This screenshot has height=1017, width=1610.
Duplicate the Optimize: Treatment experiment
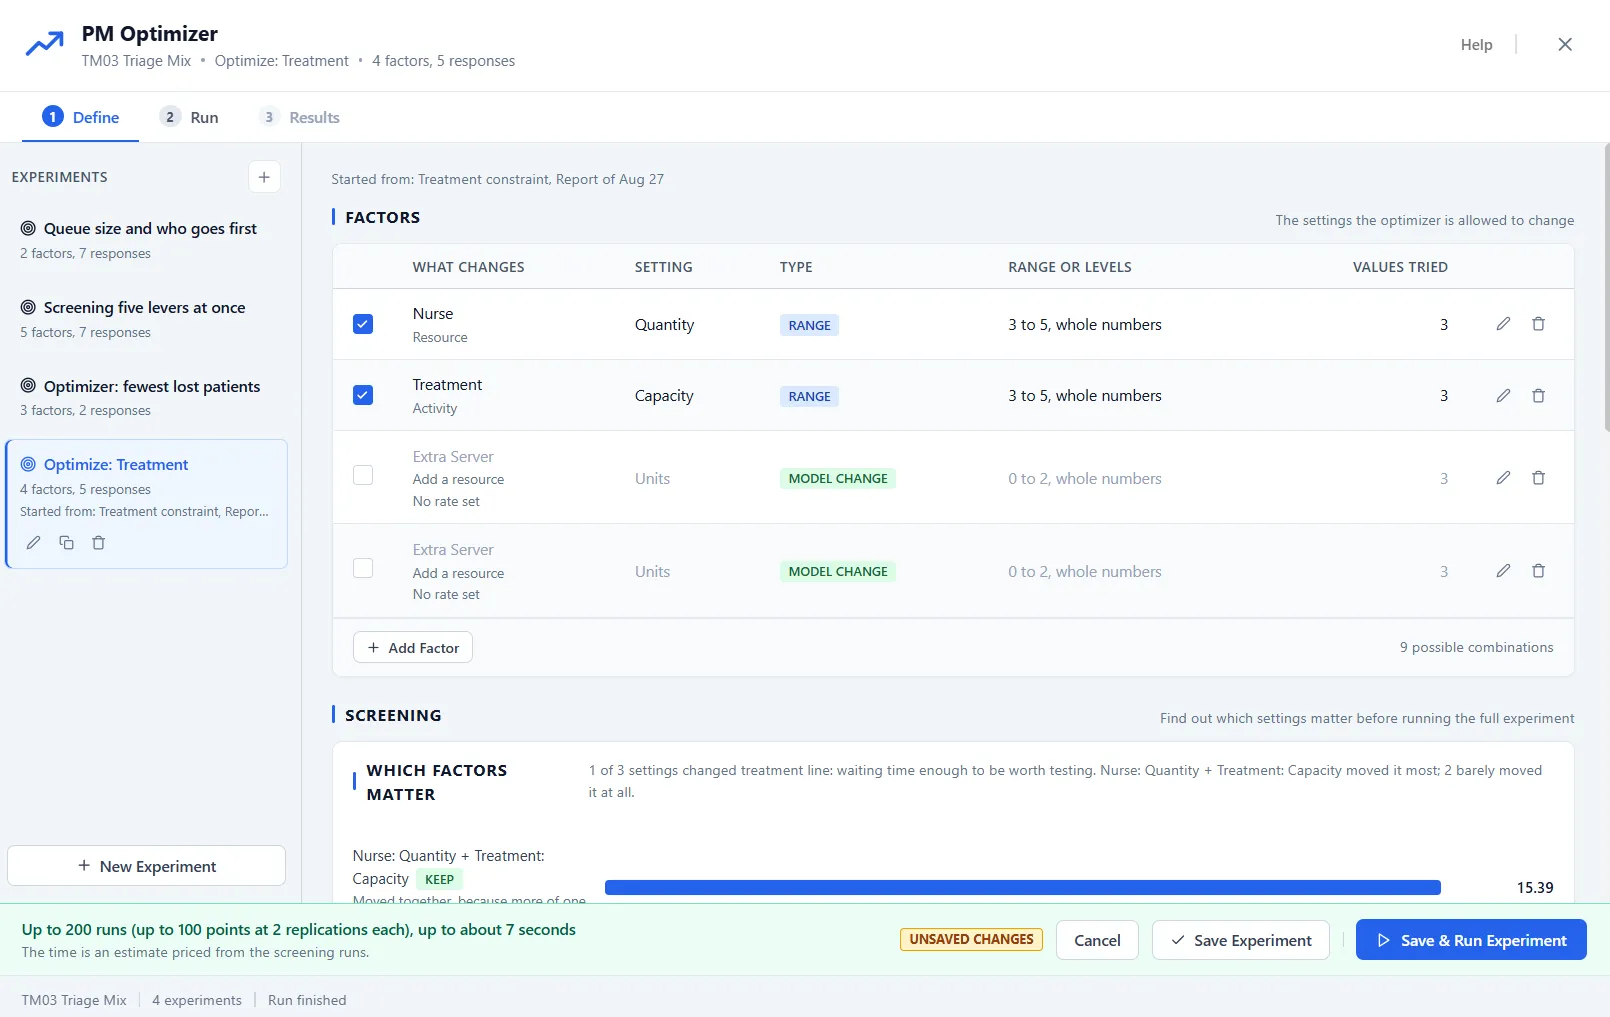click(x=66, y=543)
